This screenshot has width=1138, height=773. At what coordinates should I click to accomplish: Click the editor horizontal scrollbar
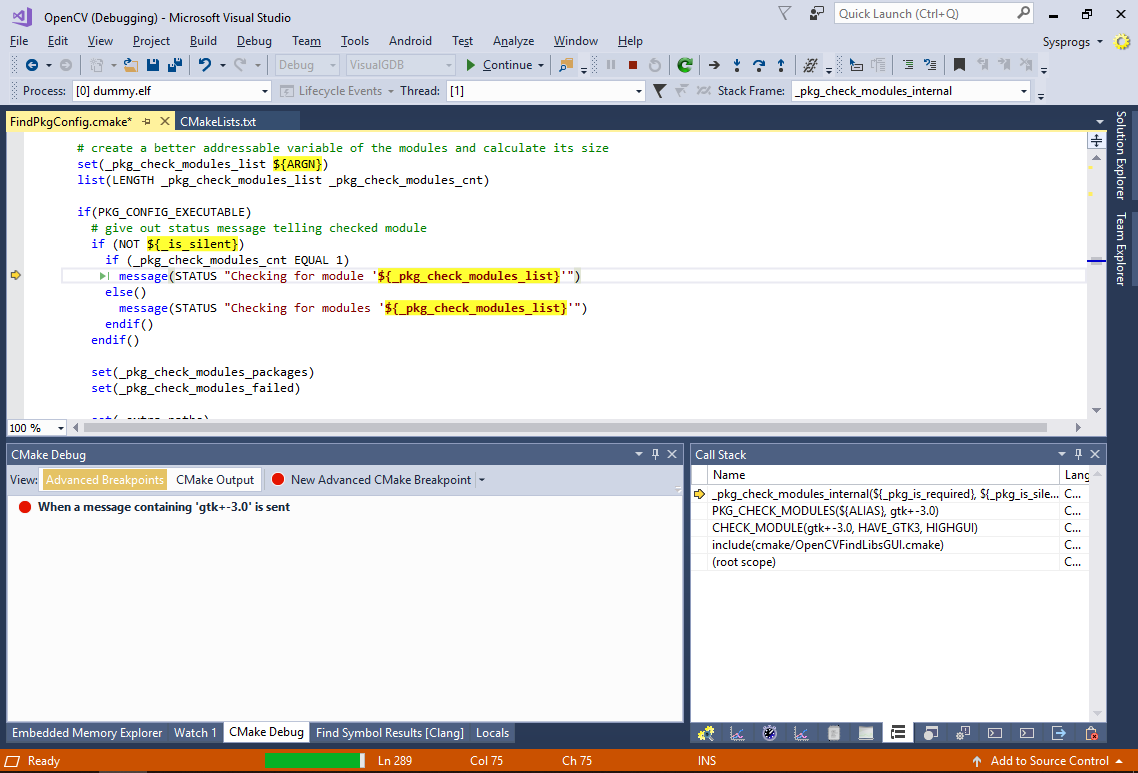[x=565, y=428]
